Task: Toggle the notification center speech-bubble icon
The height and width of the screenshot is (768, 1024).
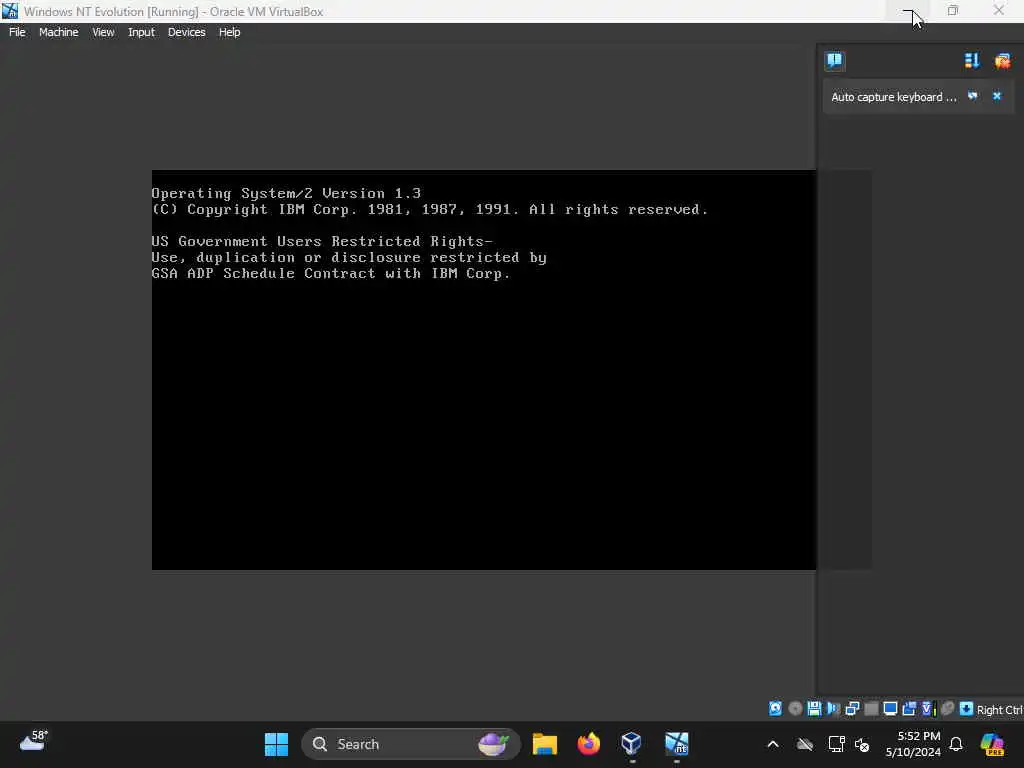Action: (835, 61)
